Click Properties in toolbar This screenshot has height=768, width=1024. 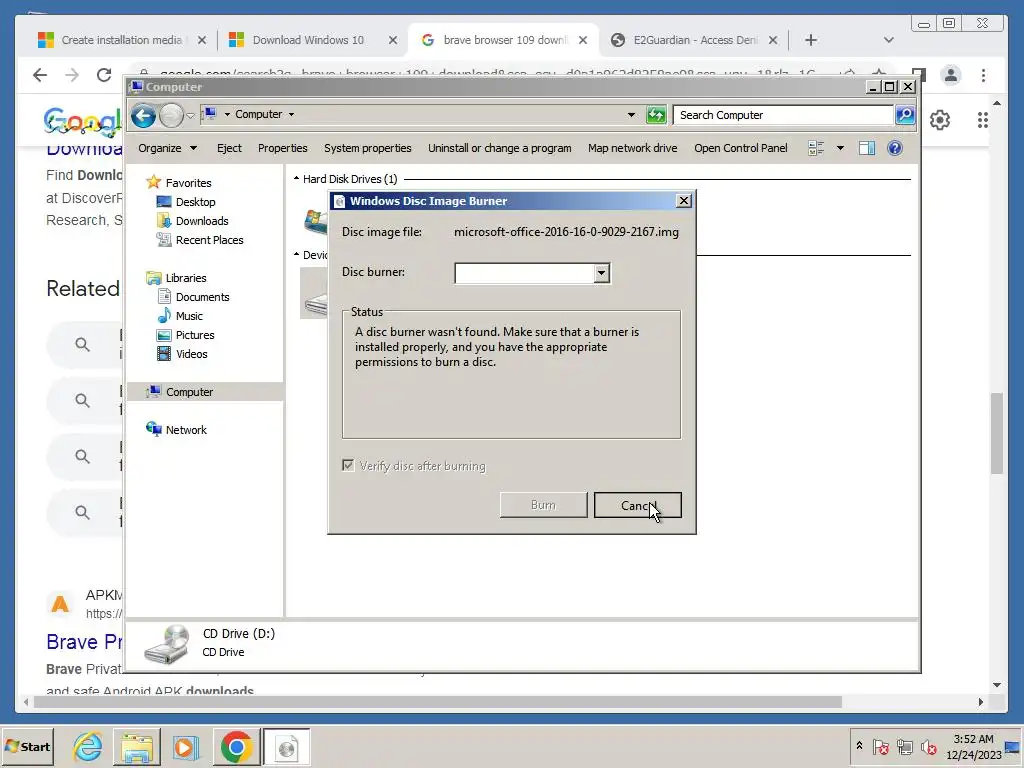pos(283,148)
